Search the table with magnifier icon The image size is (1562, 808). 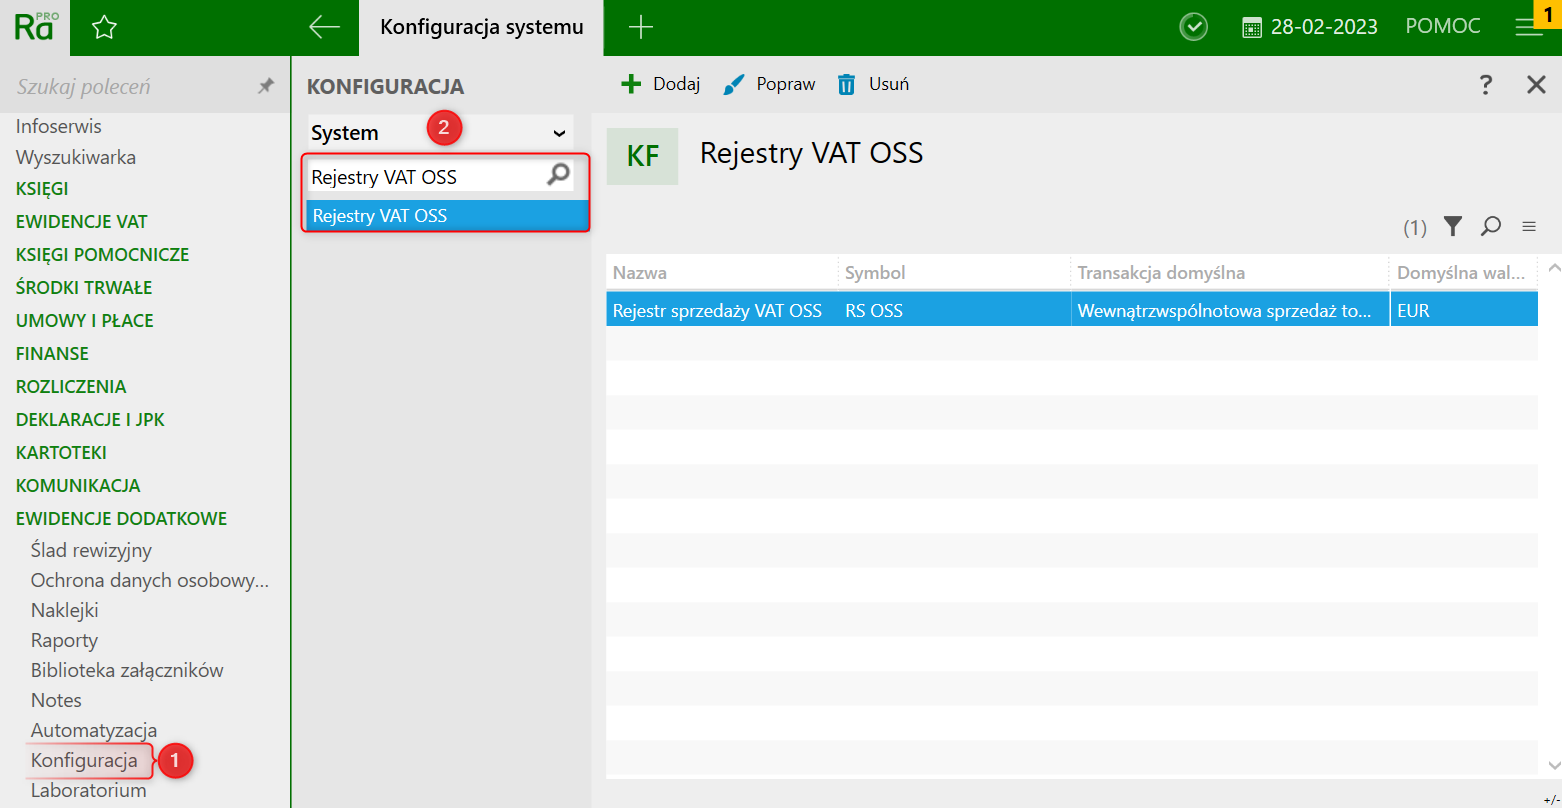pyautogui.click(x=1491, y=227)
